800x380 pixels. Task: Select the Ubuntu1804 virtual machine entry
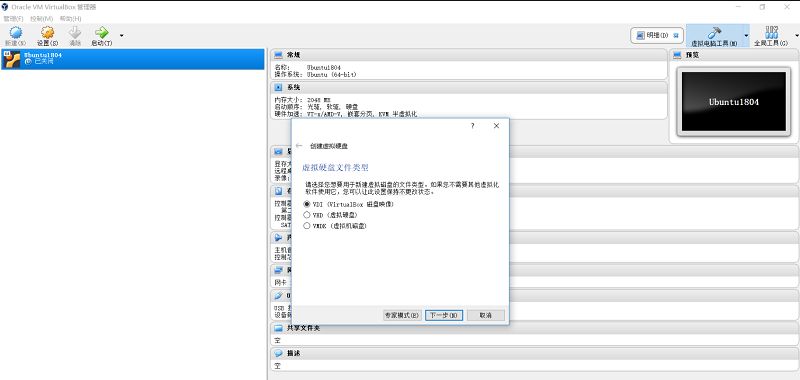pos(133,59)
